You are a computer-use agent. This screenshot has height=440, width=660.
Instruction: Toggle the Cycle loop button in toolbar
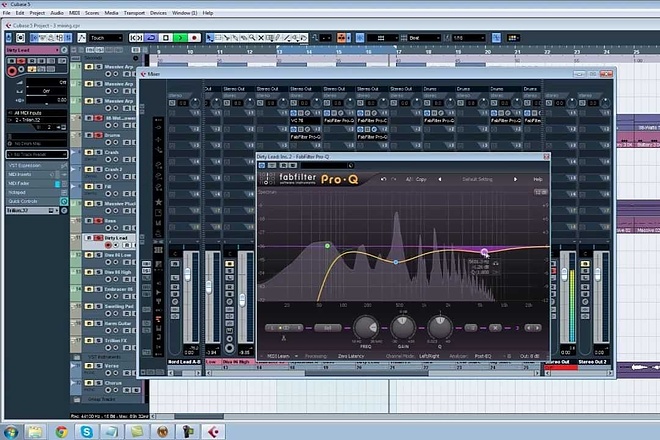pos(151,38)
